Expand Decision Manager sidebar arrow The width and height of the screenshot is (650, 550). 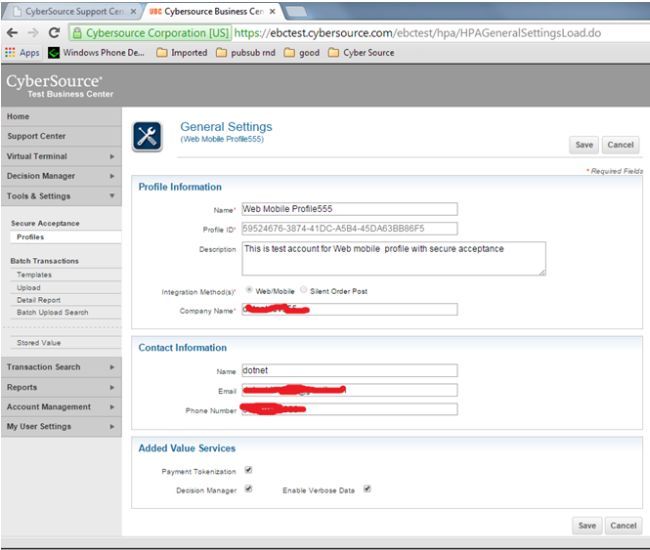(x=112, y=176)
